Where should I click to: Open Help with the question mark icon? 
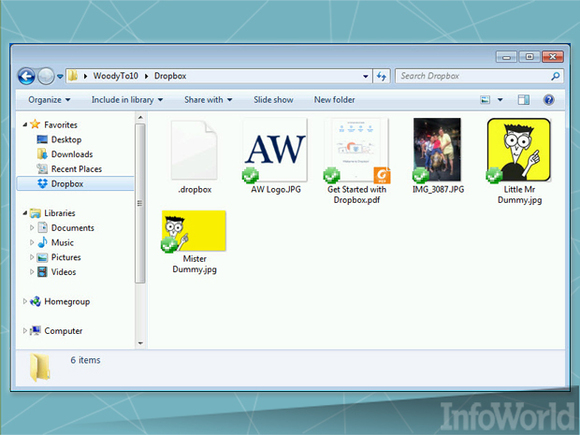coord(549,100)
